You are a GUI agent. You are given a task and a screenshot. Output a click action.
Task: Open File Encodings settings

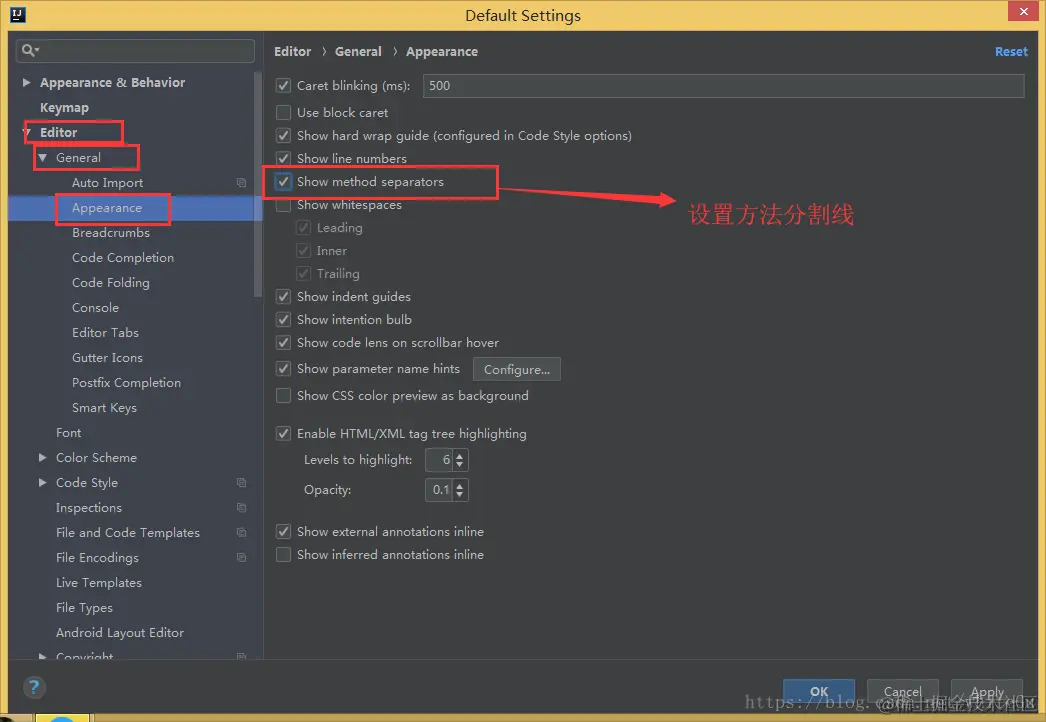click(x=97, y=557)
